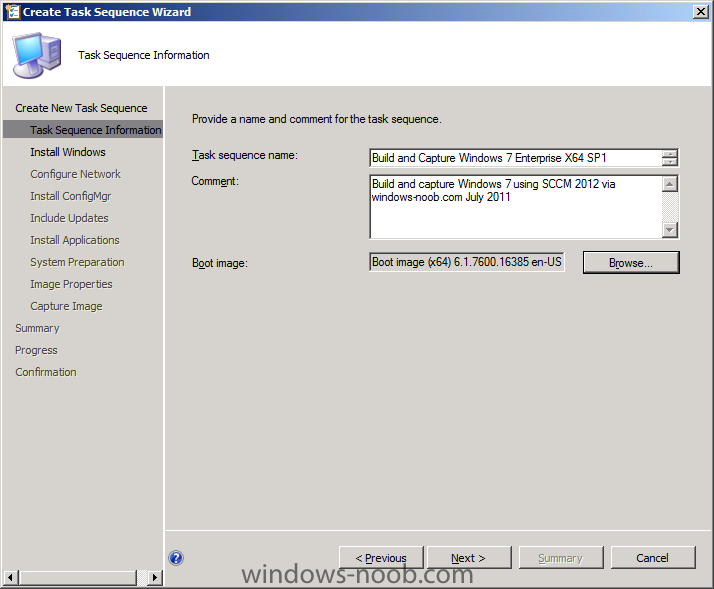Select Configure Network step
Screen dimensions: 714x589
pyautogui.click(x=76, y=174)
